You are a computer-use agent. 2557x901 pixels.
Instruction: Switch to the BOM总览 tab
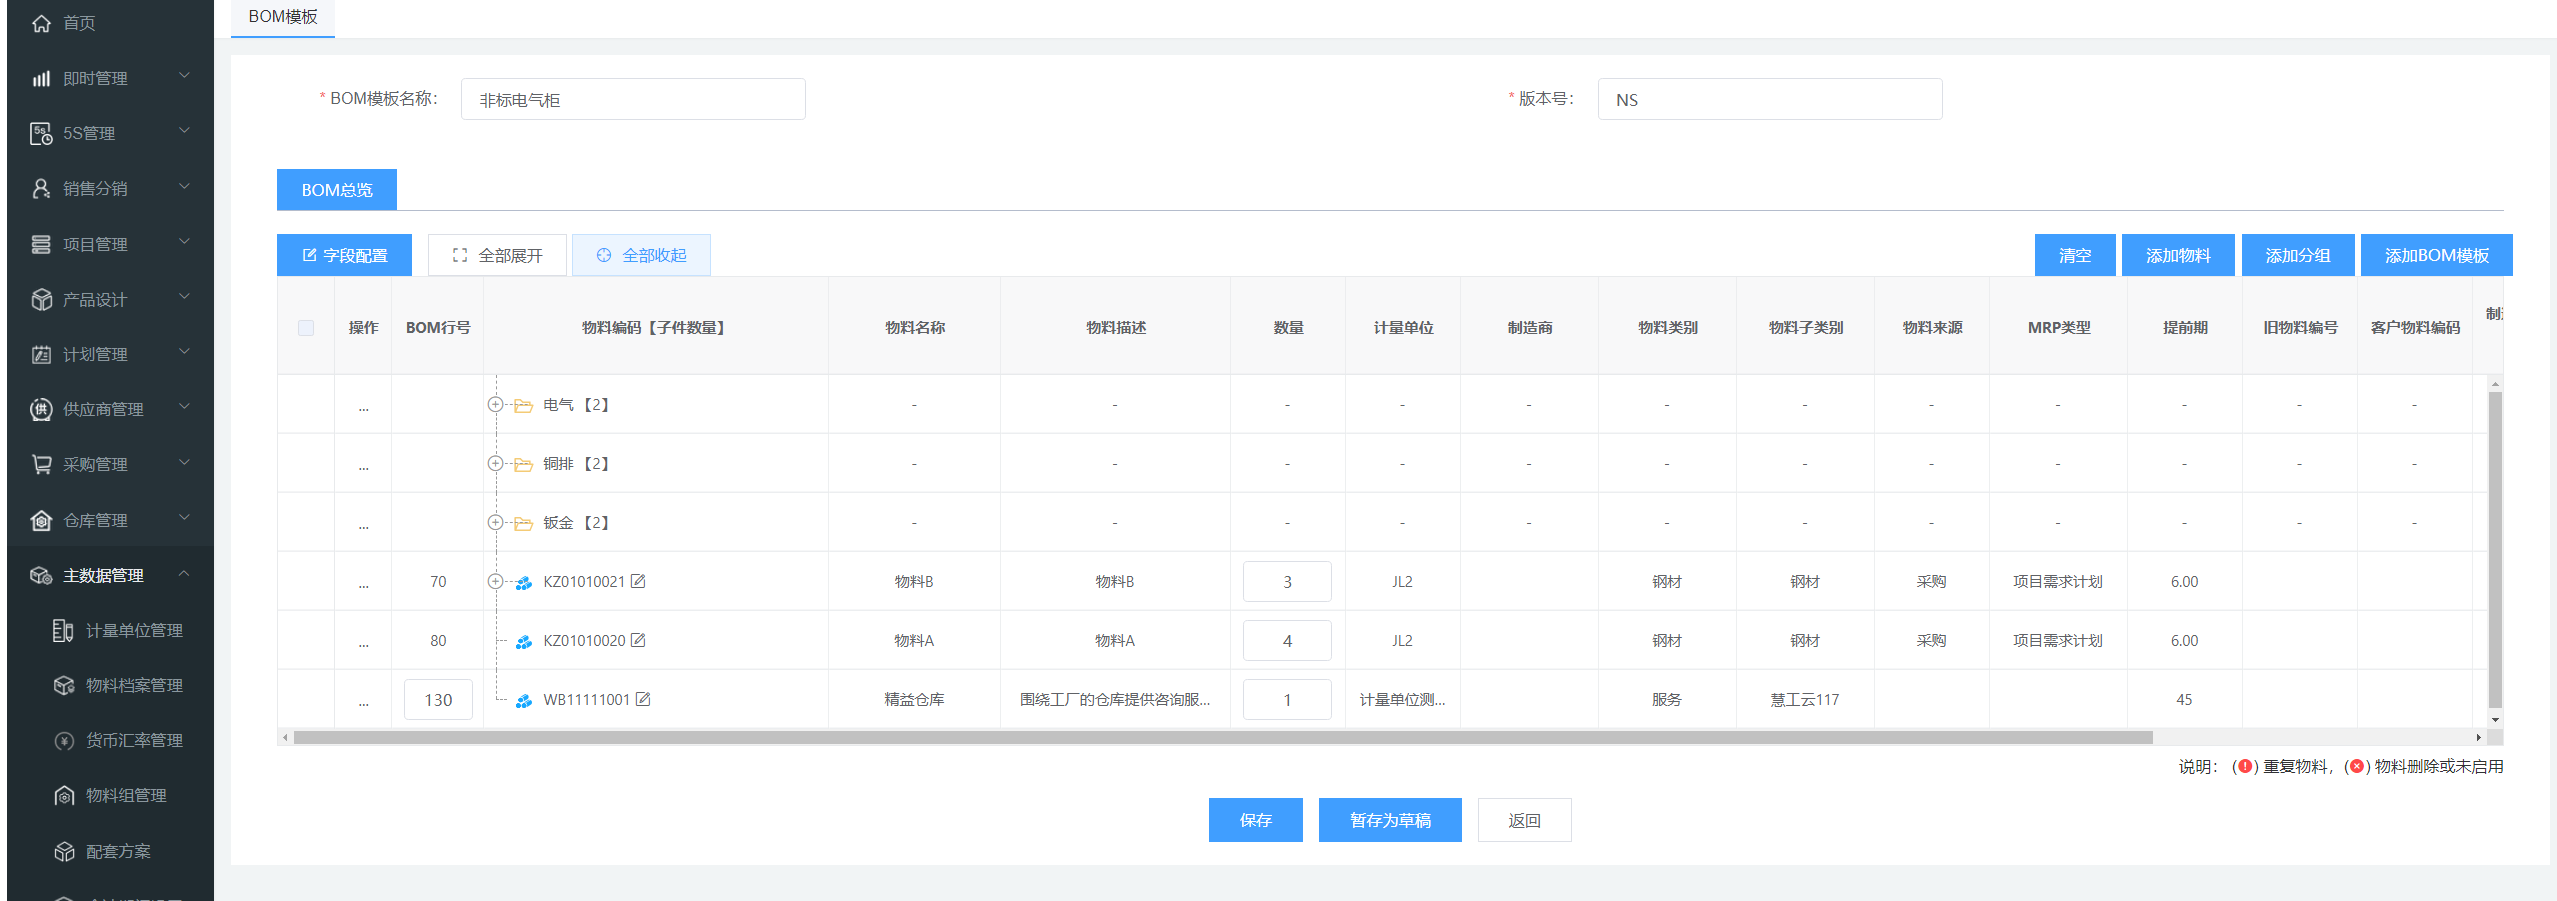tap(337, 190)
